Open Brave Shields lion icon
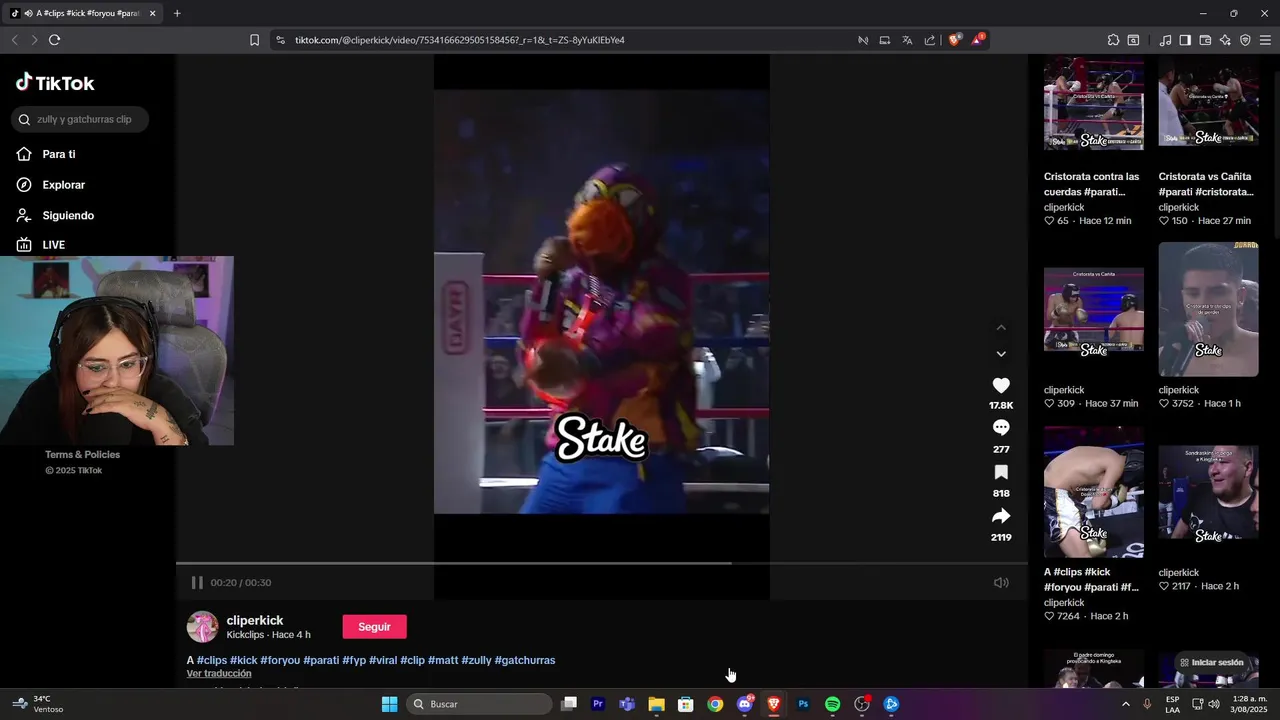Screen dimensions: 1280x720 955,40
